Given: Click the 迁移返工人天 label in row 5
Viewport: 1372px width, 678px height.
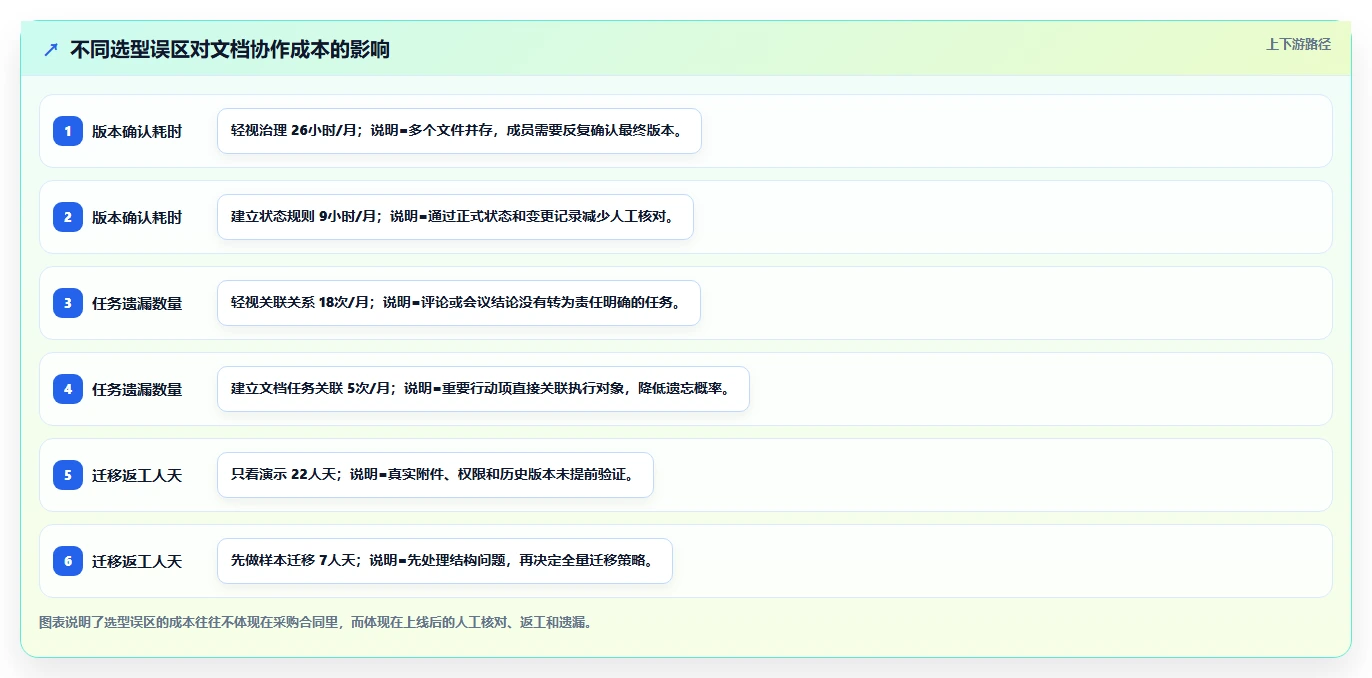Looking at the screenshot, I should coord(137,475).
